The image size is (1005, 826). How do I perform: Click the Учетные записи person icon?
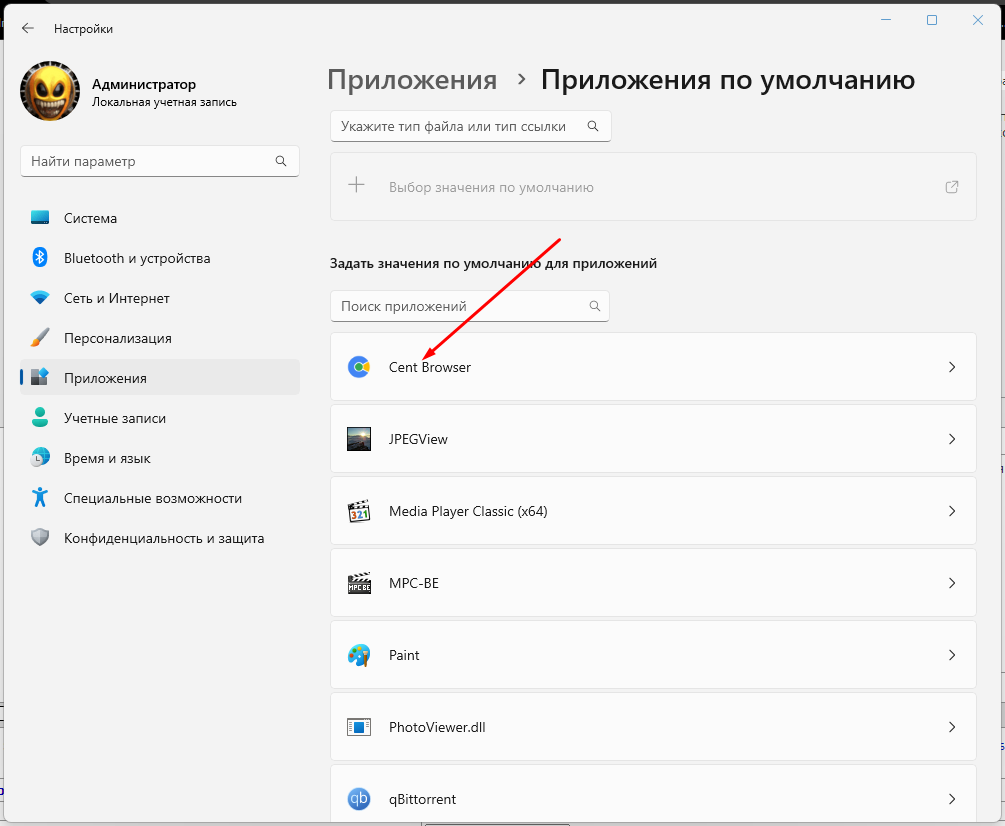click(40, 418)
